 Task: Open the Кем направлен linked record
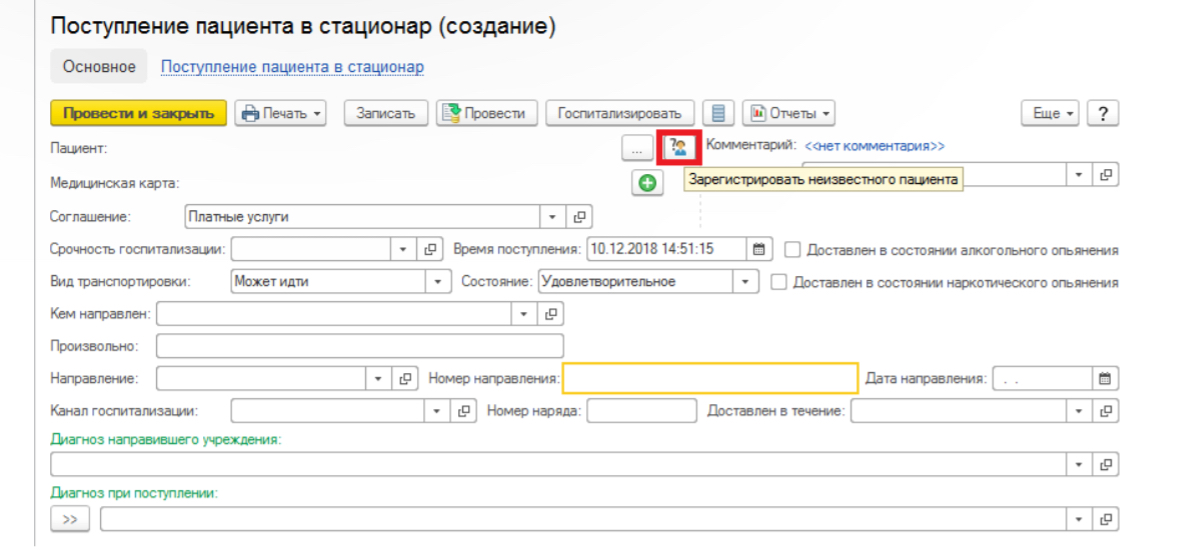click(550, 314)
